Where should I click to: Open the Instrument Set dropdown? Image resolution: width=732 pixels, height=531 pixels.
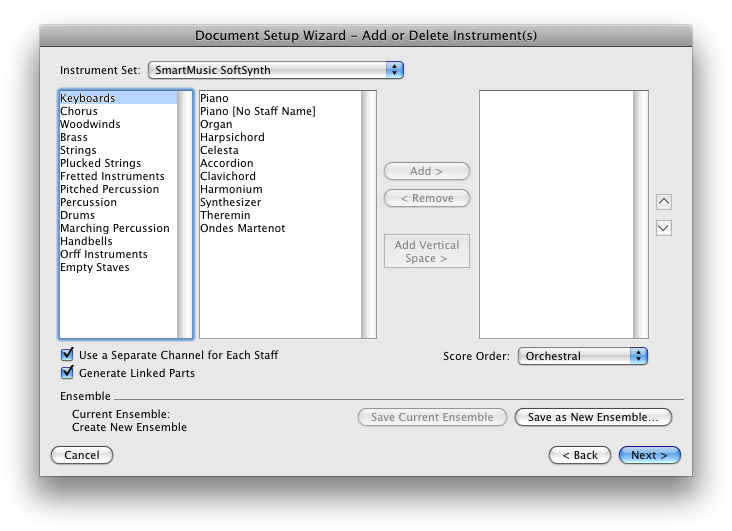tap(275, 70)
